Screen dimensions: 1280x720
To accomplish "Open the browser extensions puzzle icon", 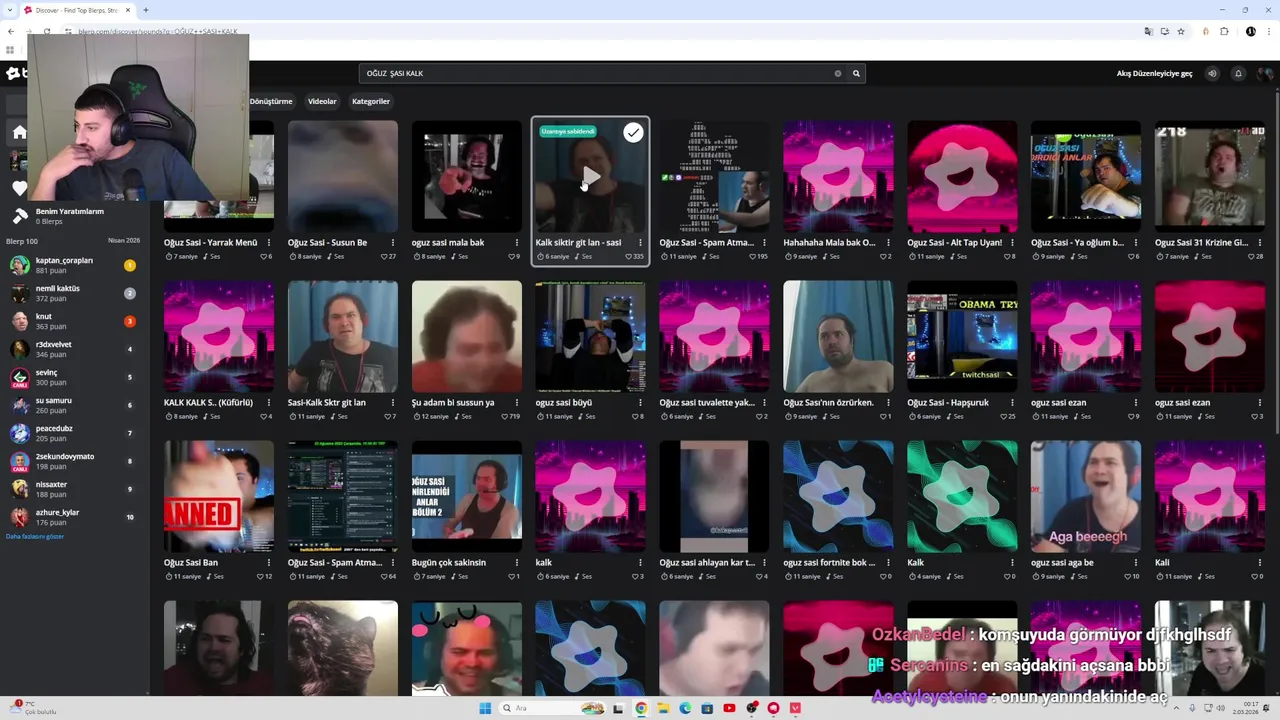I will pyautogui.click(x=1224, y=31).
